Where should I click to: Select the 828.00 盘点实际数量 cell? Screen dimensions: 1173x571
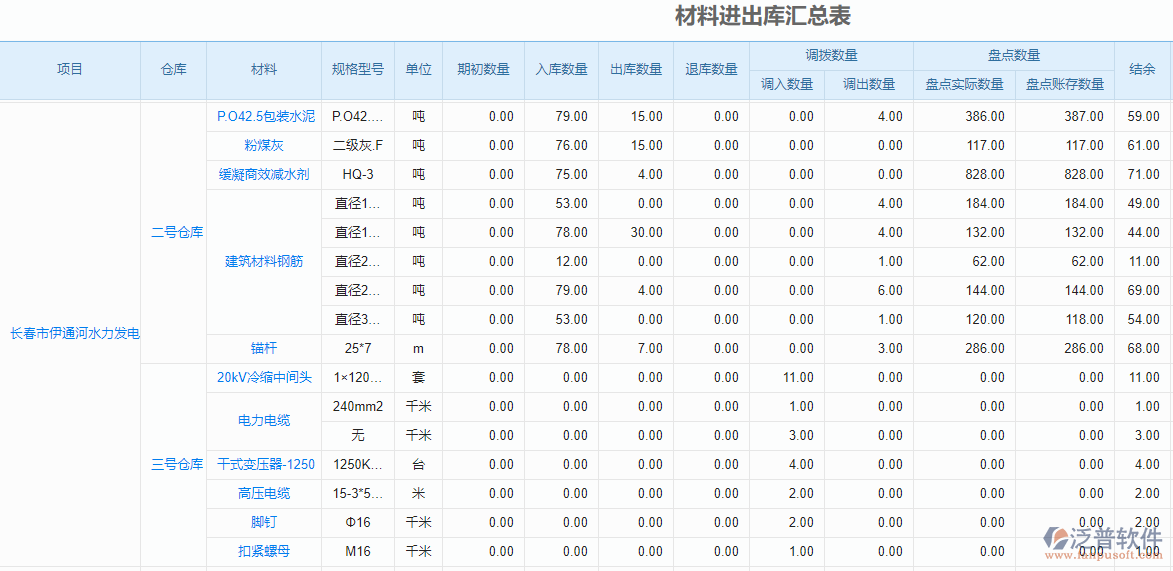coord(964,174)
